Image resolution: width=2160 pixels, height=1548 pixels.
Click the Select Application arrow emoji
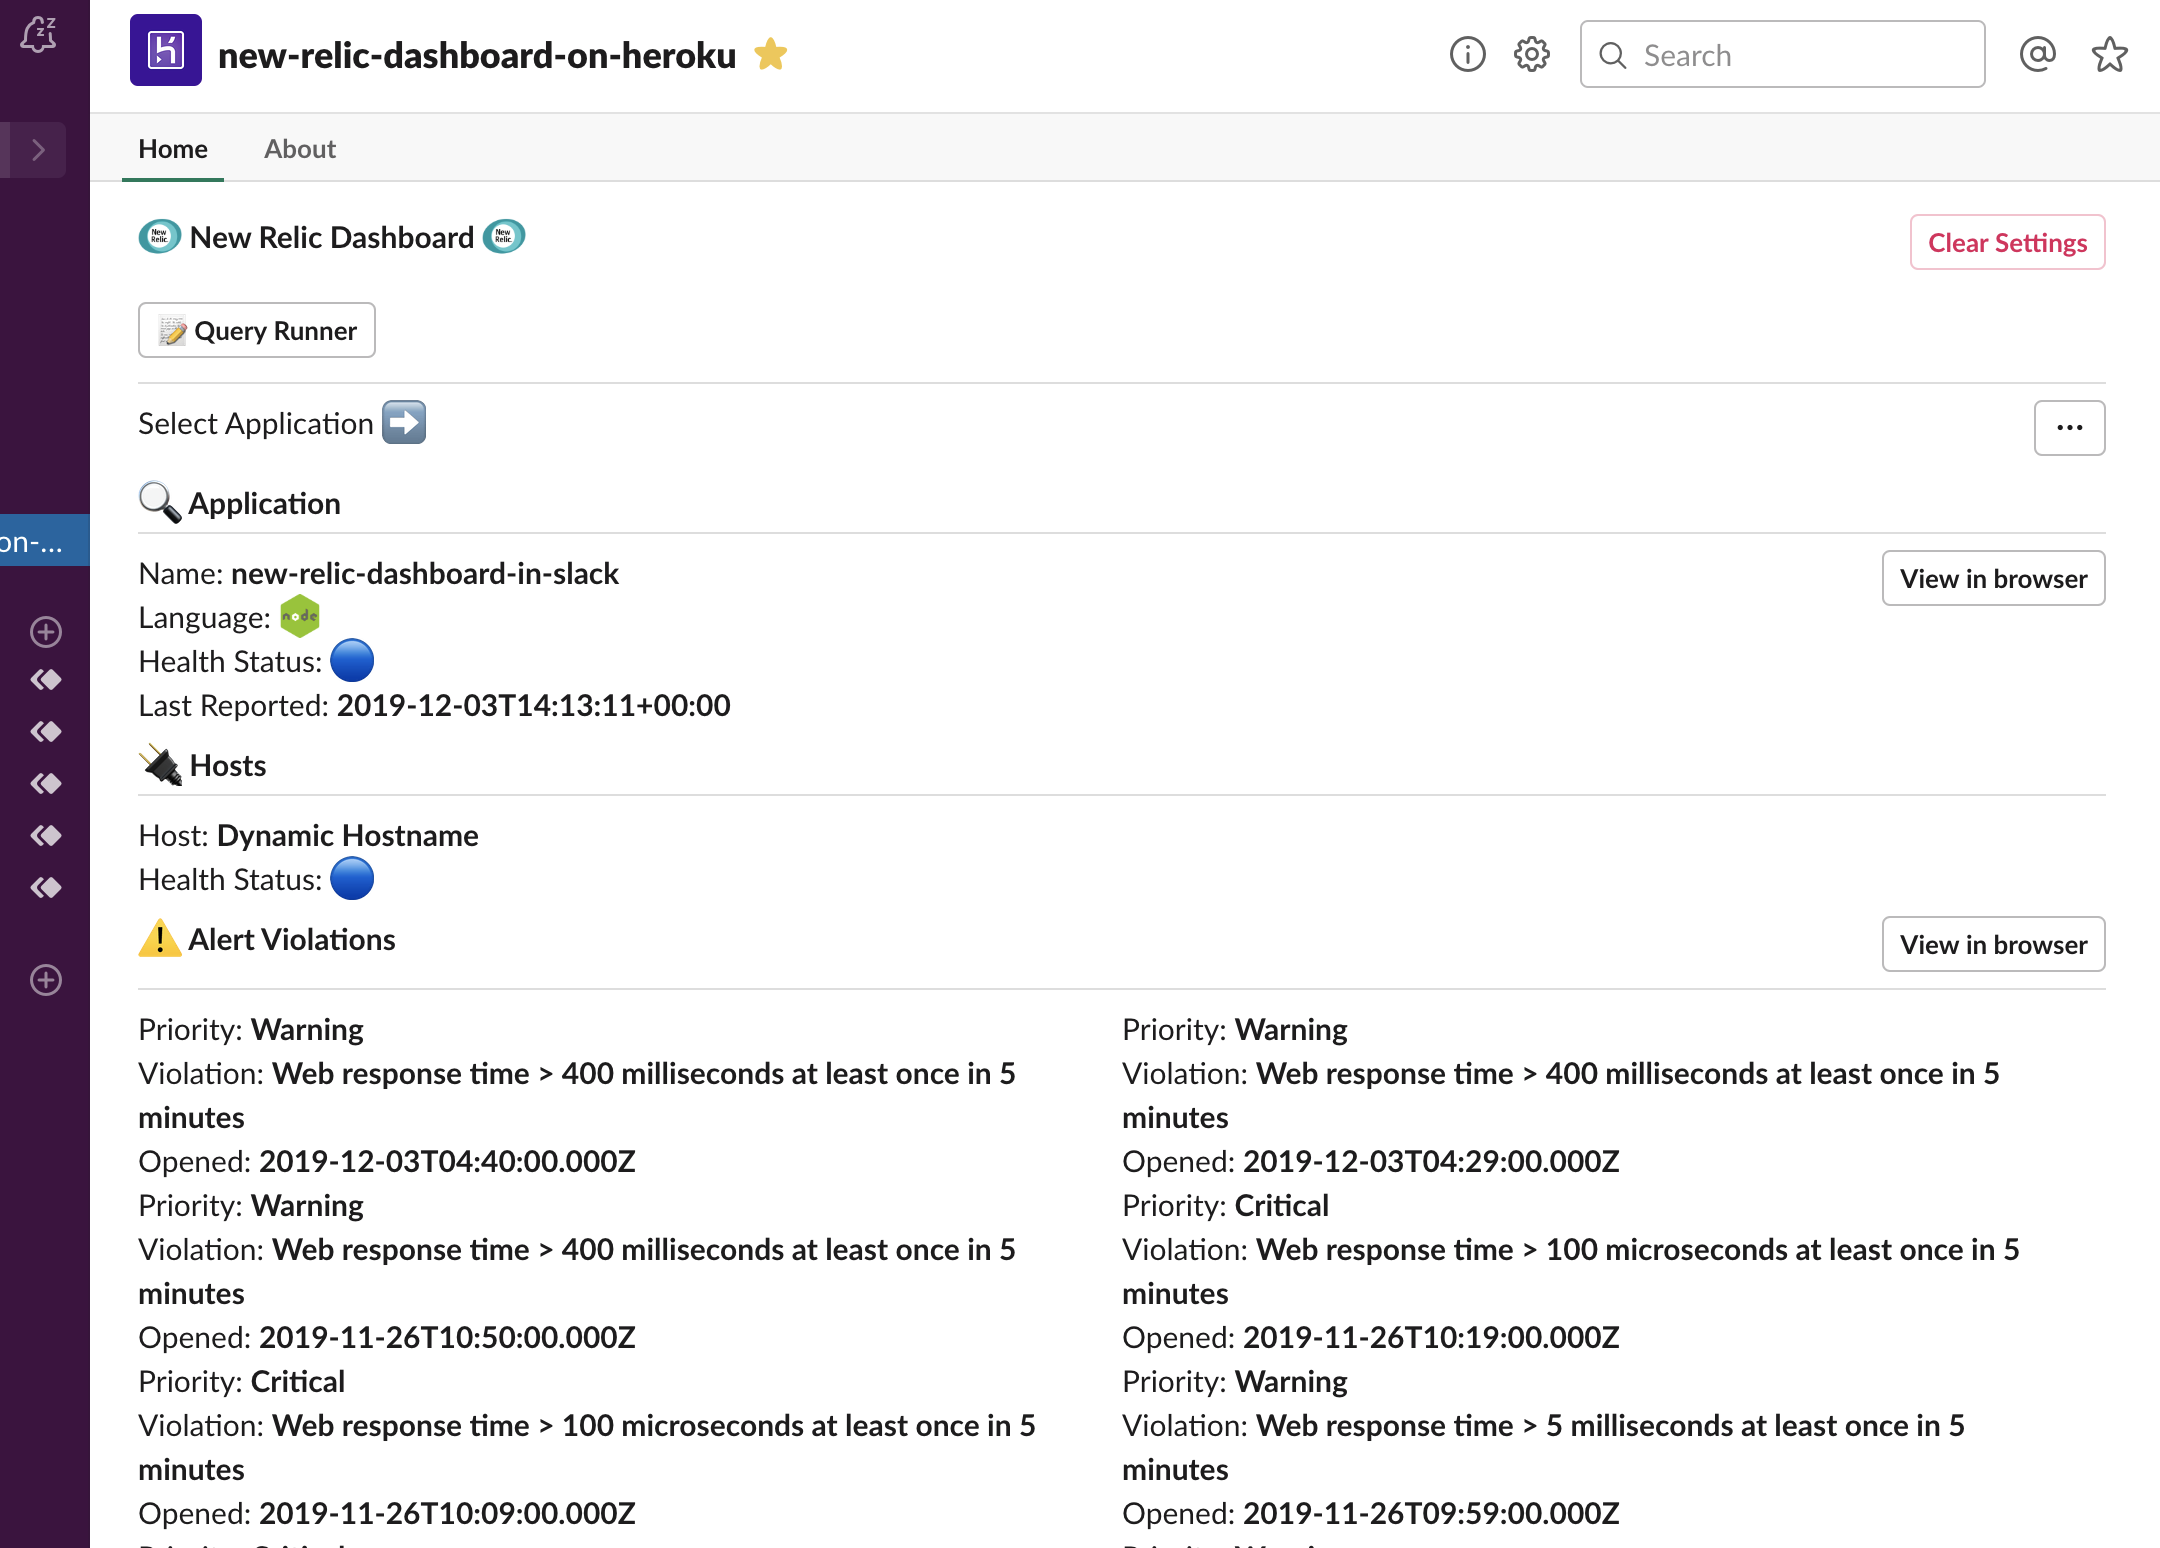(404, 423)
